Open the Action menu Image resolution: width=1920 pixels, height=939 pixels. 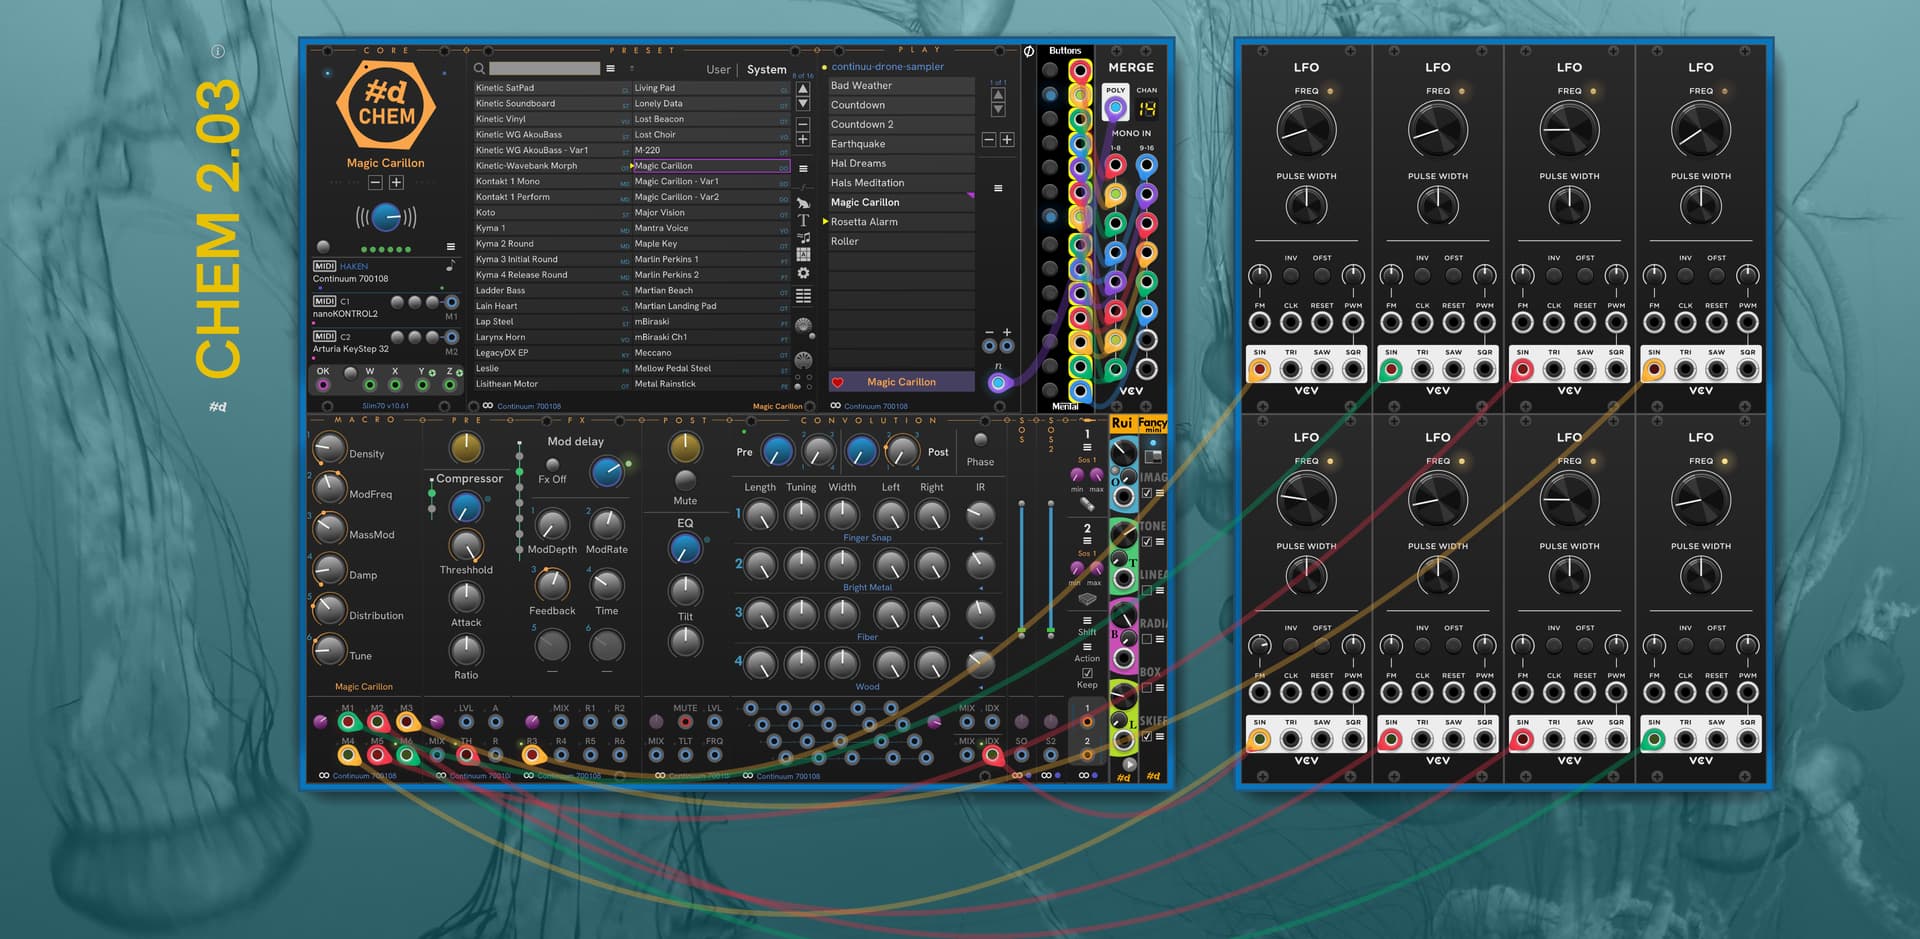coord(1087,647)
